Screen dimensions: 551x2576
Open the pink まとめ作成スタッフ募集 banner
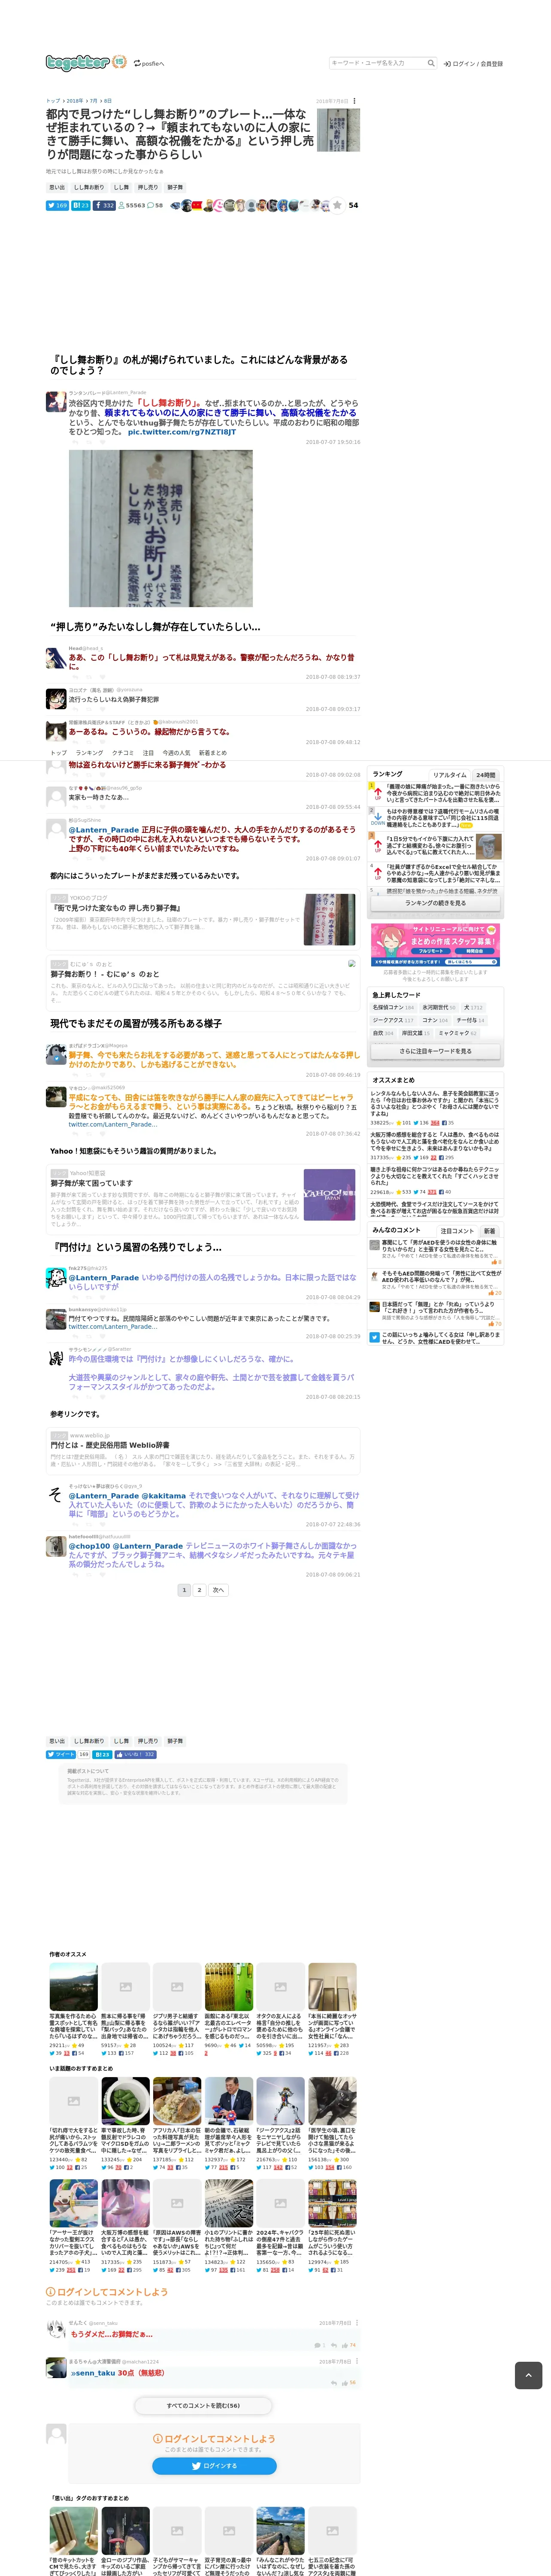[x=435, y=945]
